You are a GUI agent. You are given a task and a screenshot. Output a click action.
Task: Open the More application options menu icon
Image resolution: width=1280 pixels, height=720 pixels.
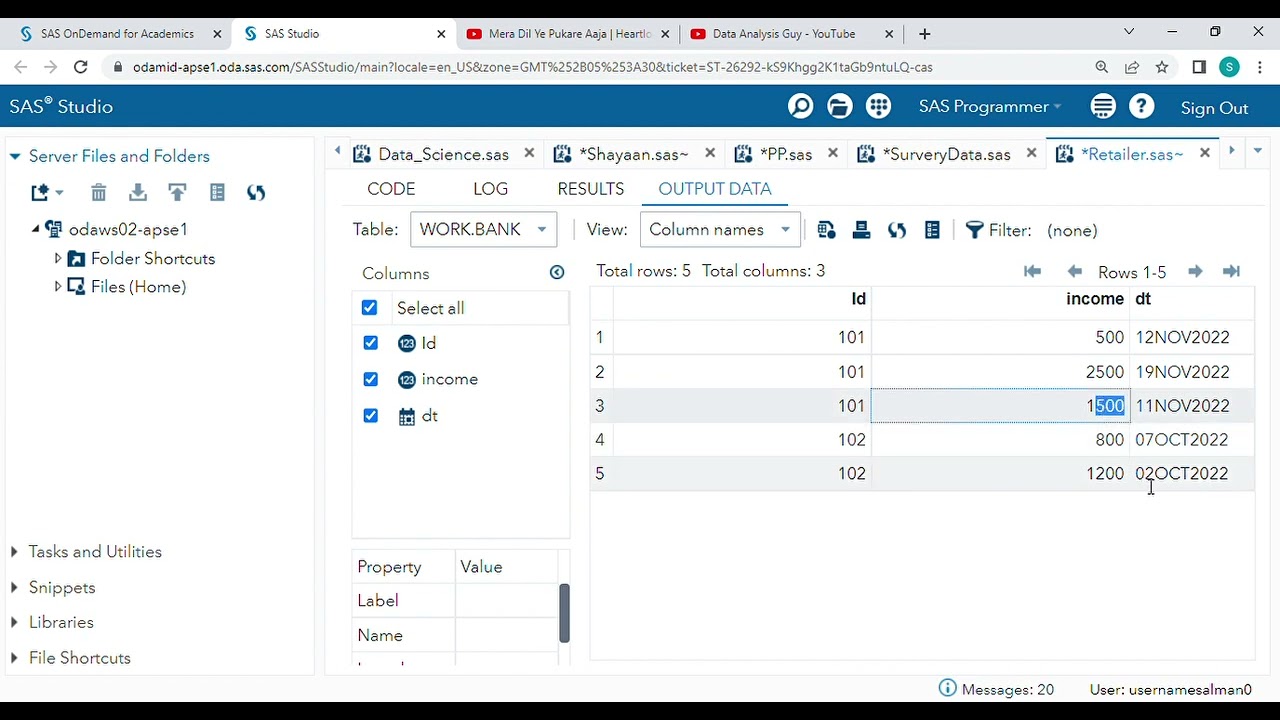point(1103,107)
